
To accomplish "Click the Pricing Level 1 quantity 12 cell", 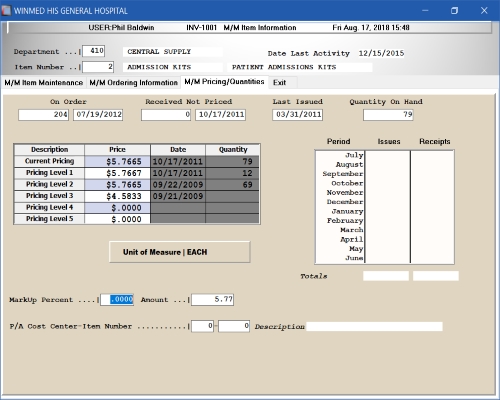I will pos(232,173).
